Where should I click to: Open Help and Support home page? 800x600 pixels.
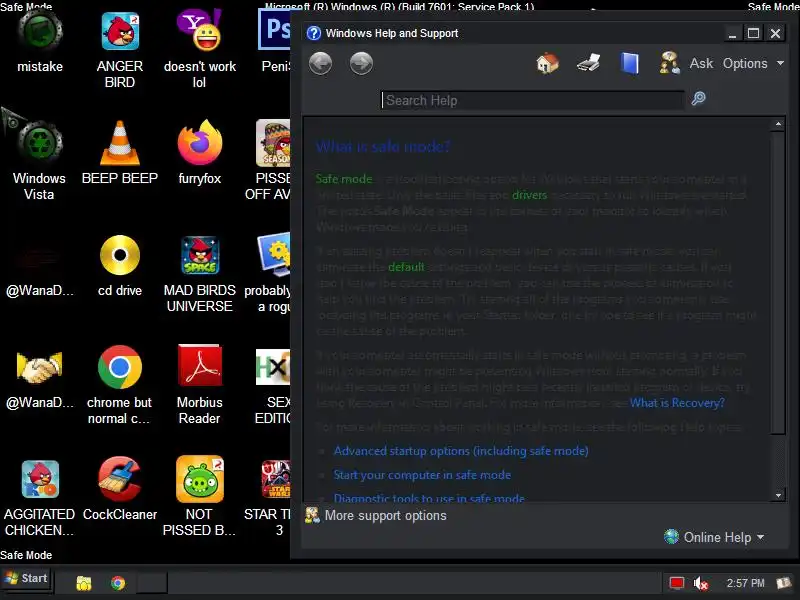tap(547, 64)
